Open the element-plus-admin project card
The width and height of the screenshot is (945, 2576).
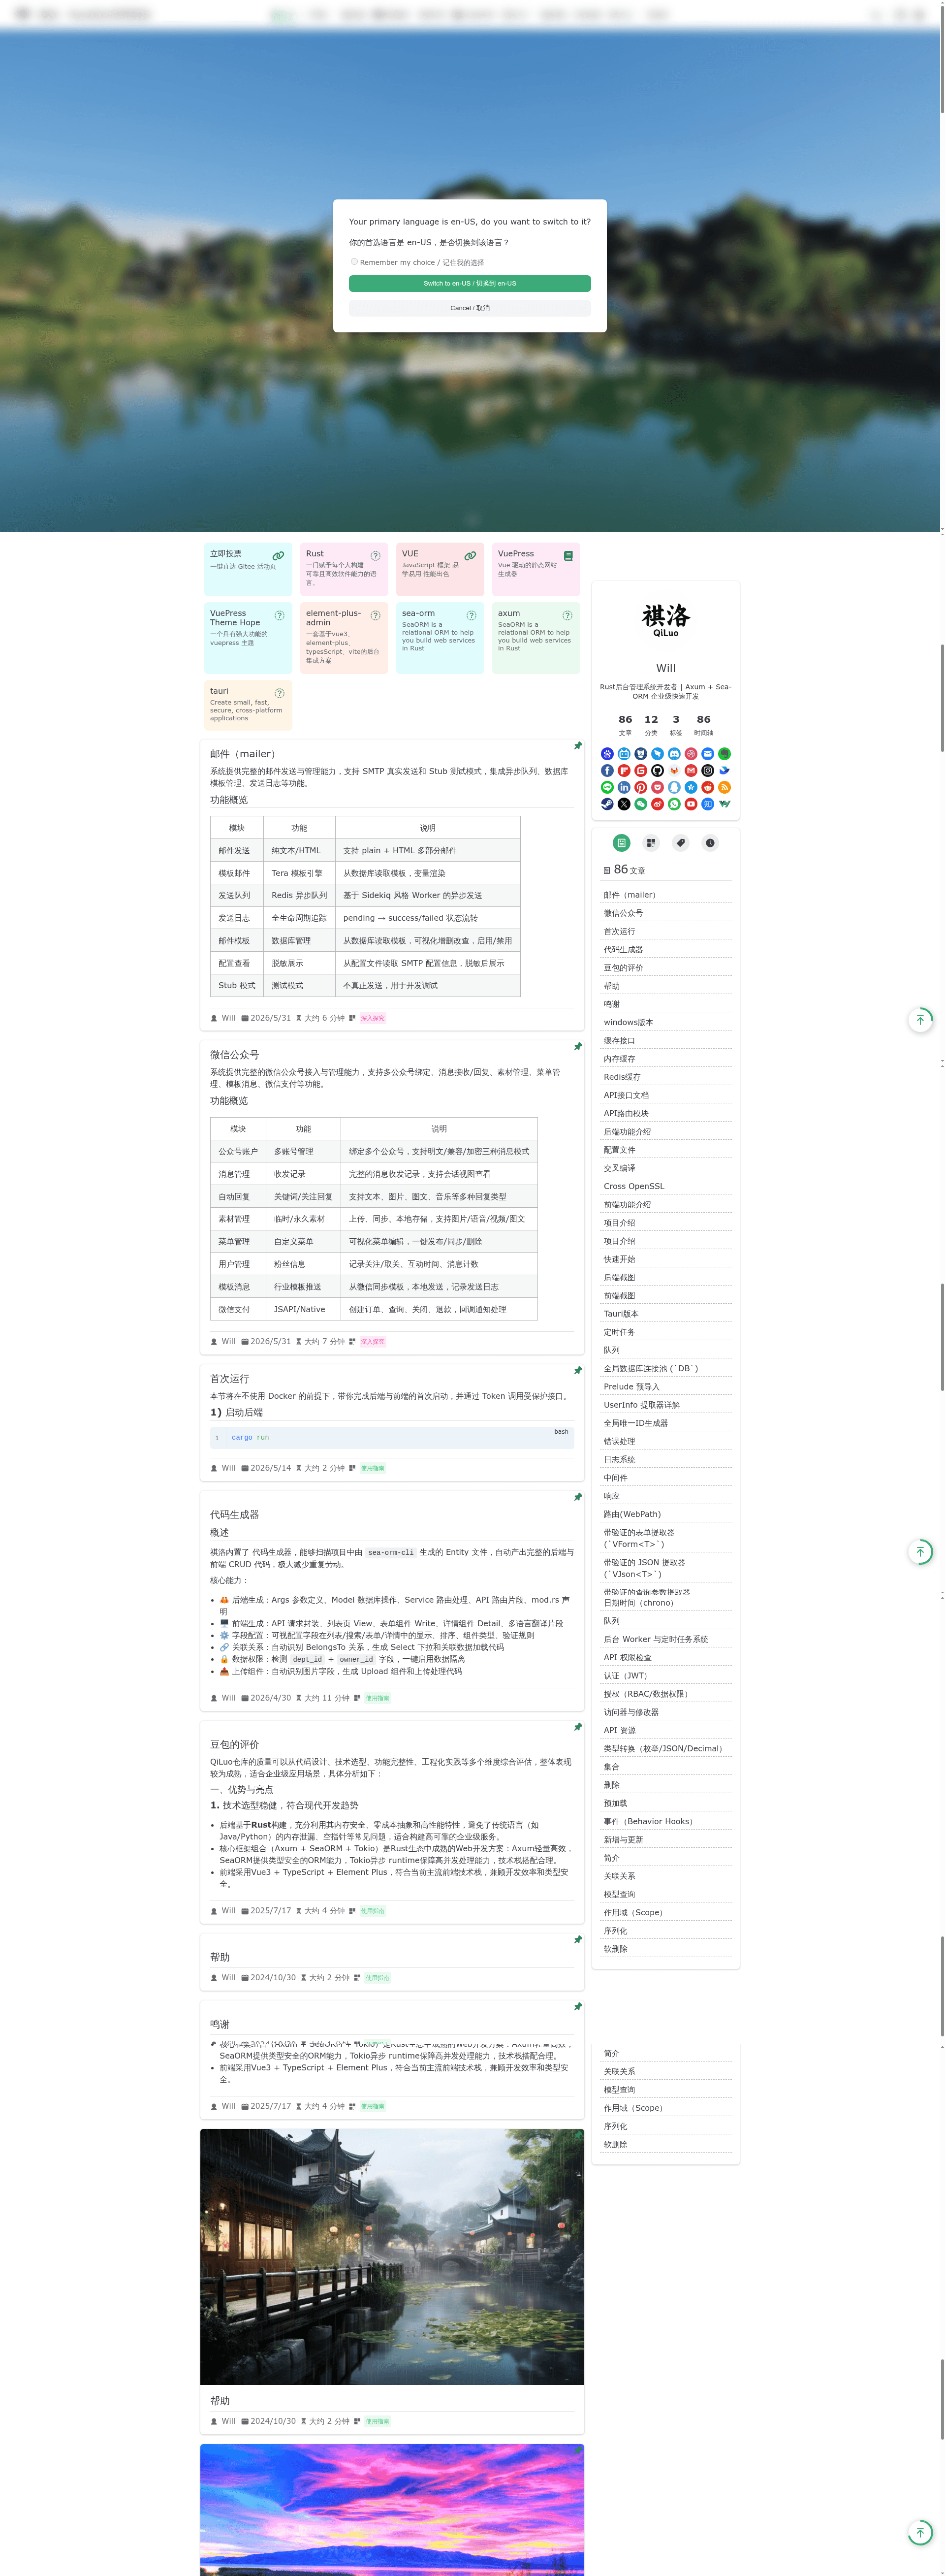click(x=344, y=638)
